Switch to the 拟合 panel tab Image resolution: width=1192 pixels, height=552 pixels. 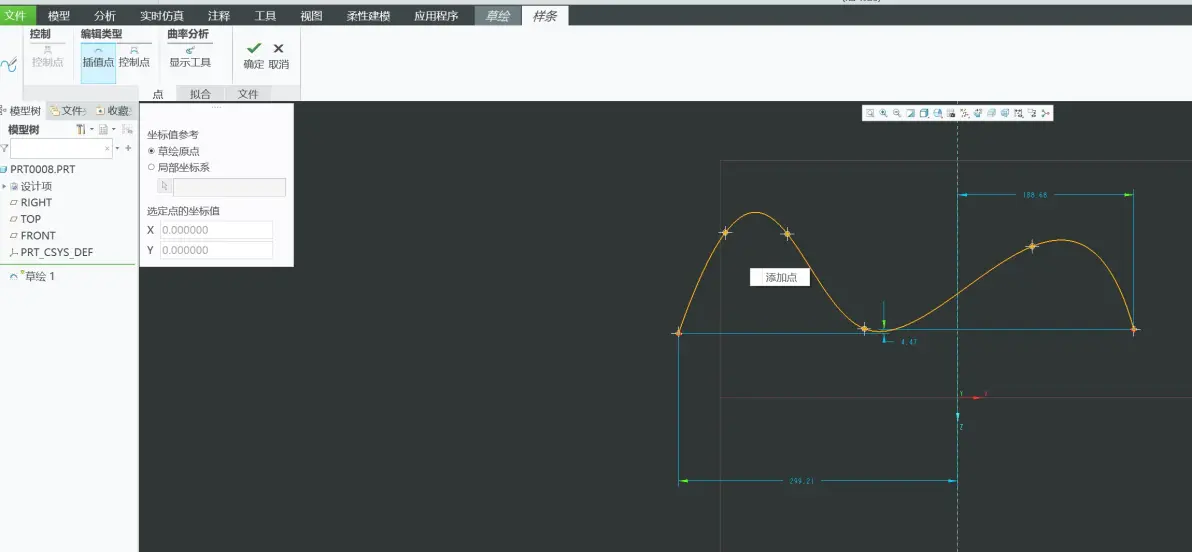click(200, 94)
